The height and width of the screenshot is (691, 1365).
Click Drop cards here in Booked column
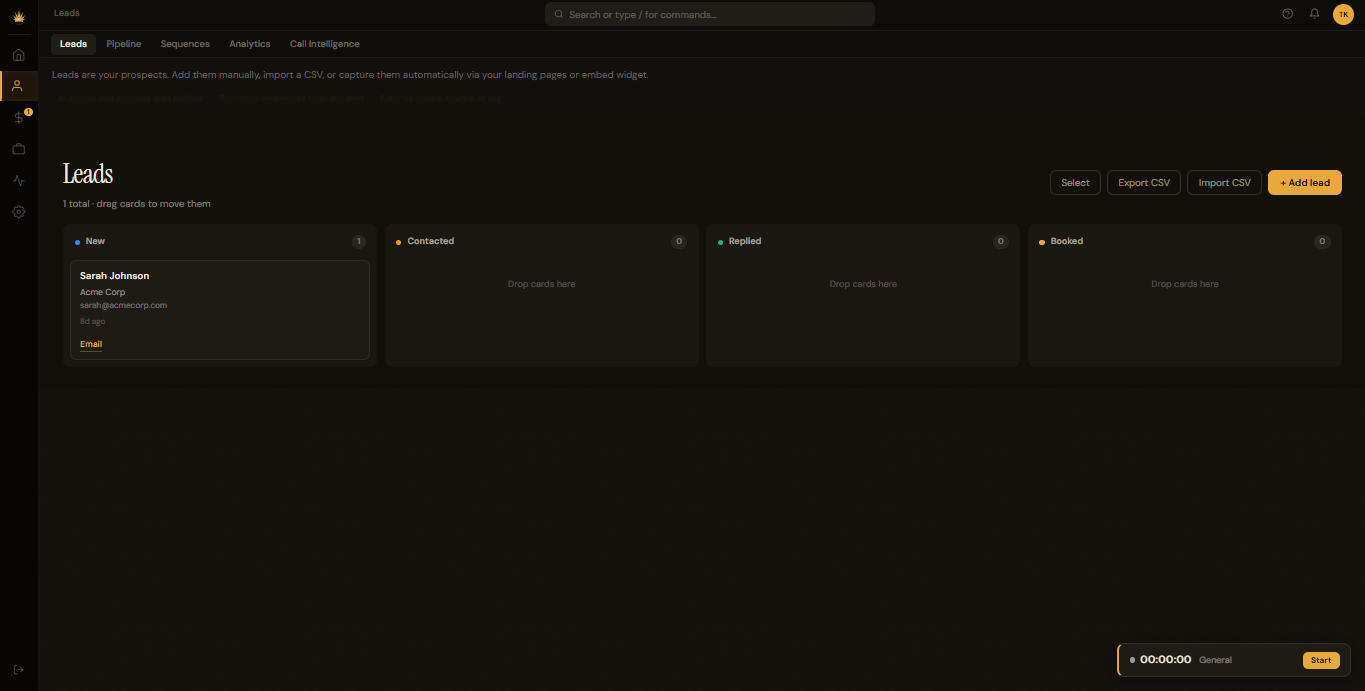coord(1185,284)
